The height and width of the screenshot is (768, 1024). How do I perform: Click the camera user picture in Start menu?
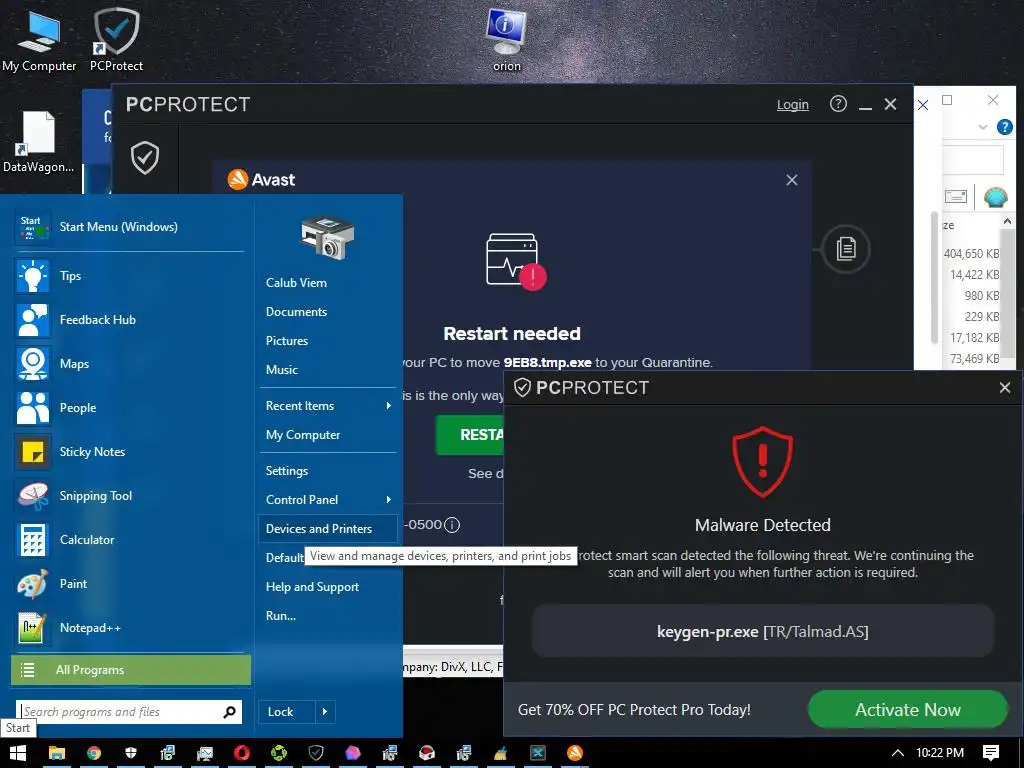327,237
